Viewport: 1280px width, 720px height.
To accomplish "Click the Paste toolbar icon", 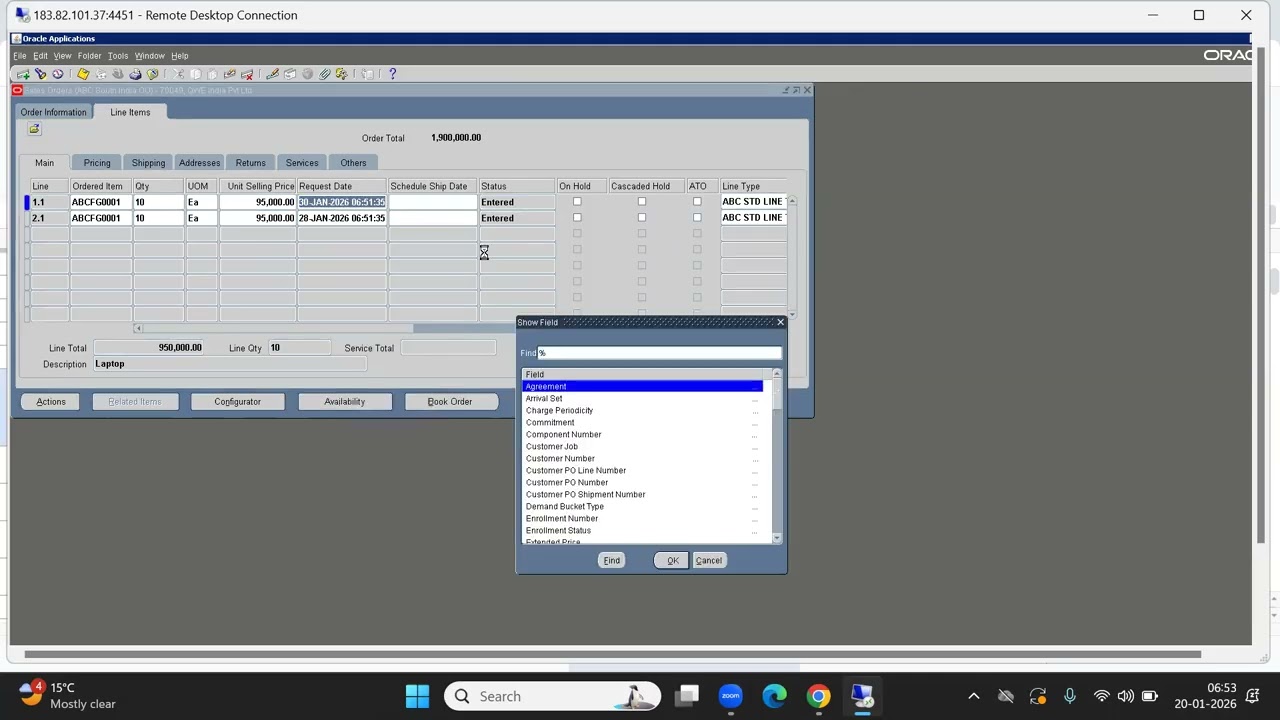I will tap(212, 74).
